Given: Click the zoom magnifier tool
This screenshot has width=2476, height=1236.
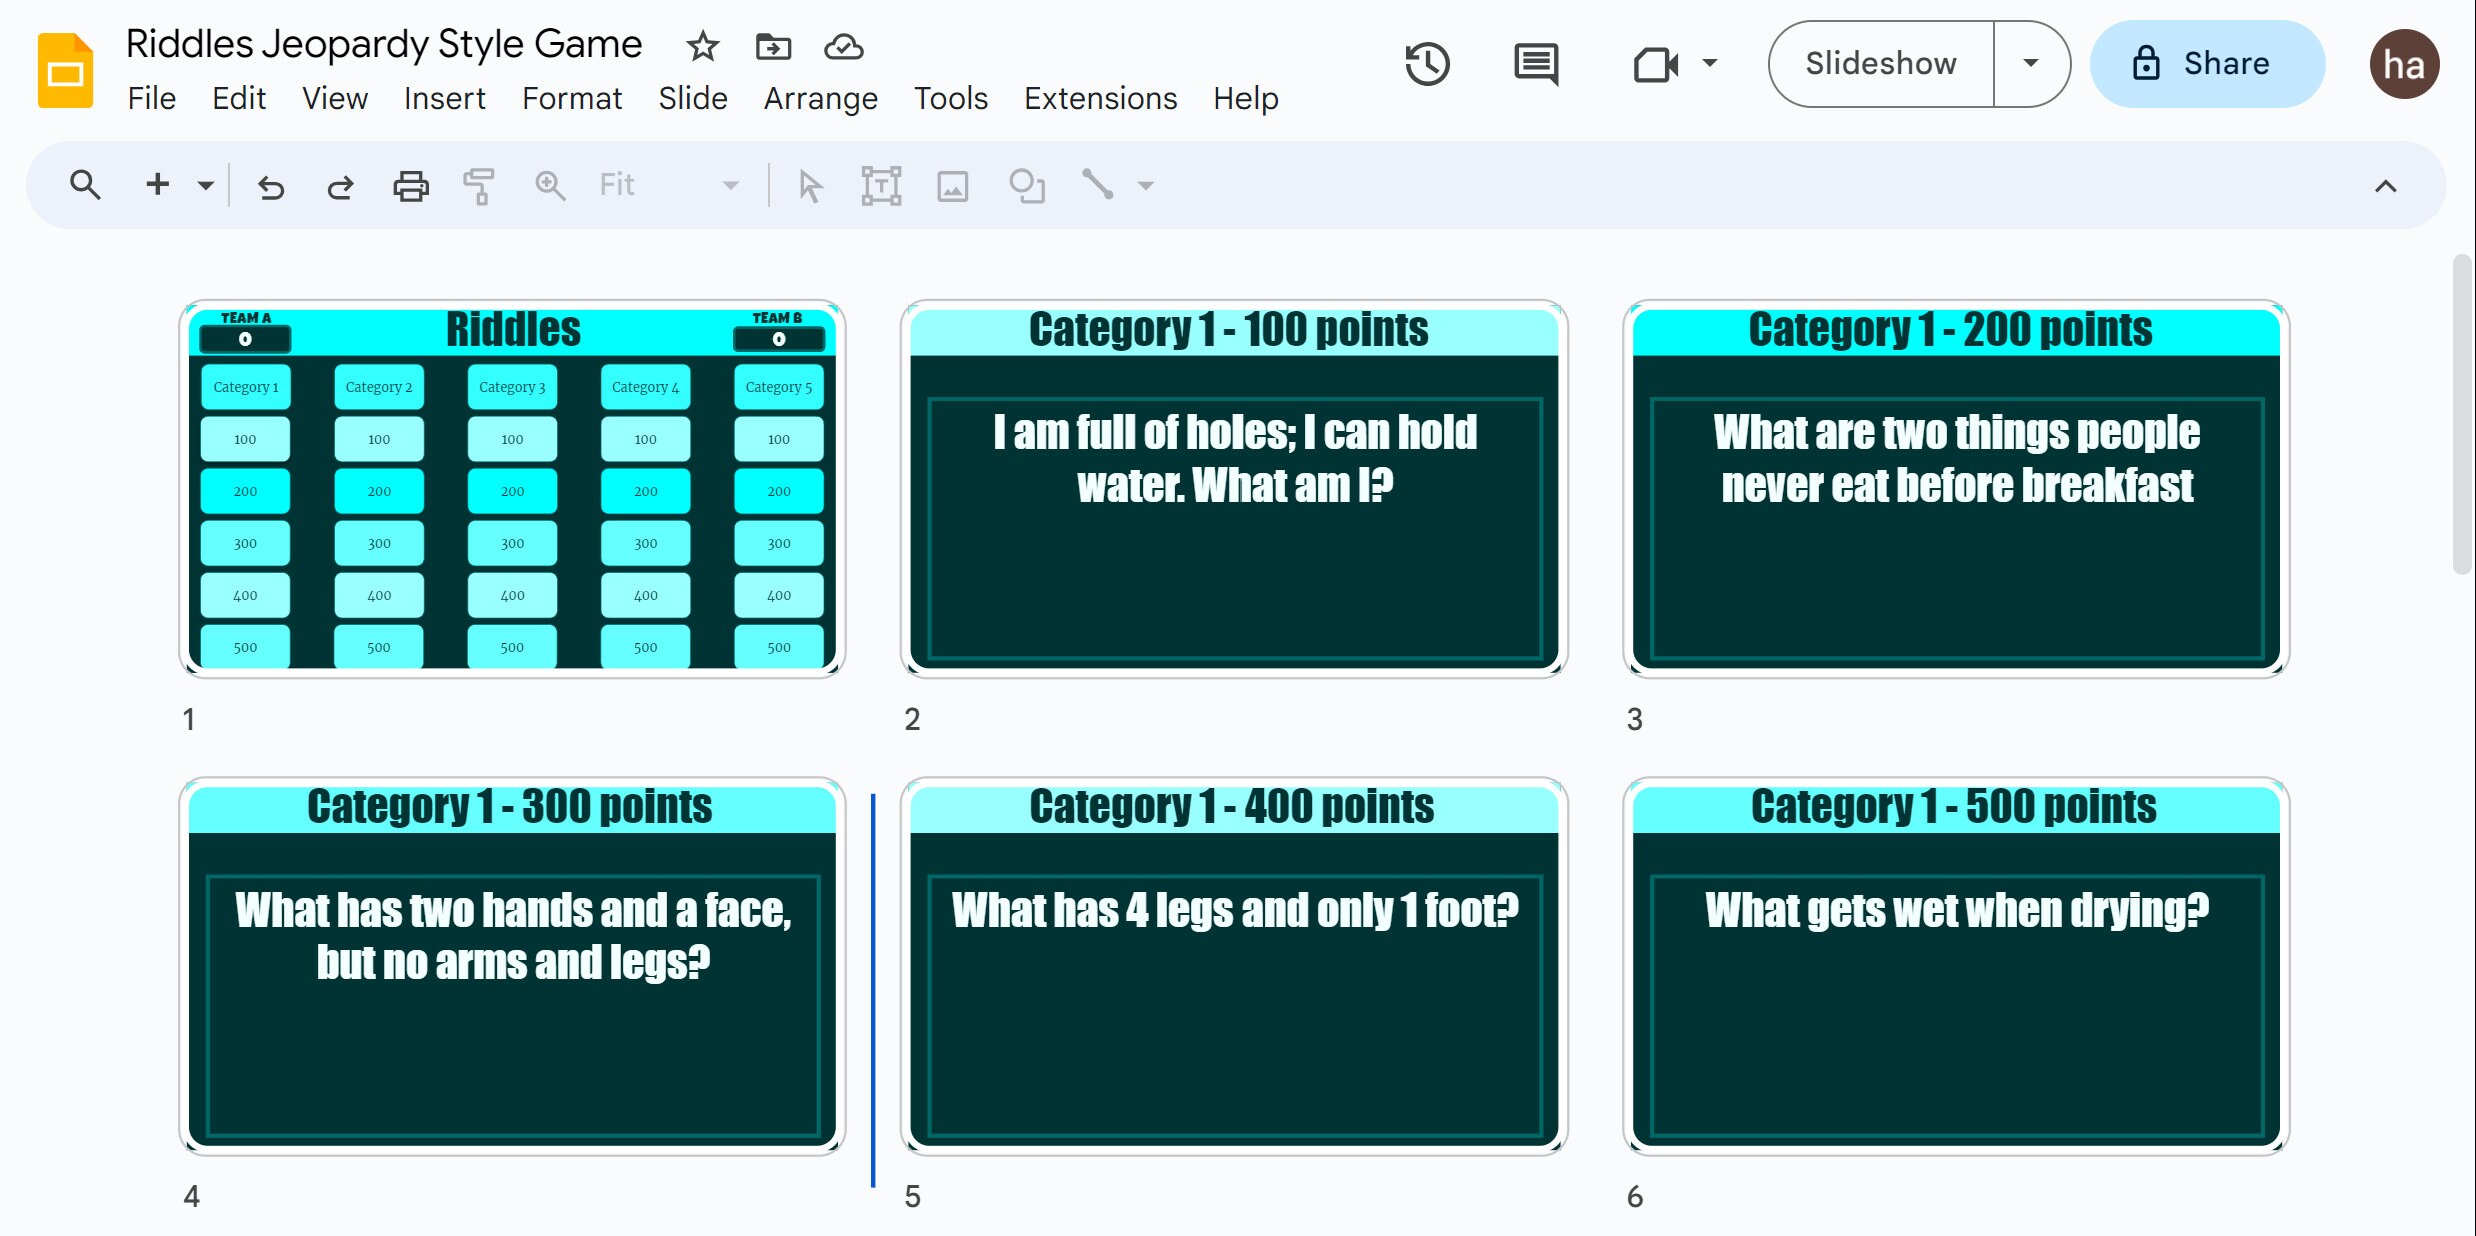Looking at the screenshot, I should (x=549, y=185).
